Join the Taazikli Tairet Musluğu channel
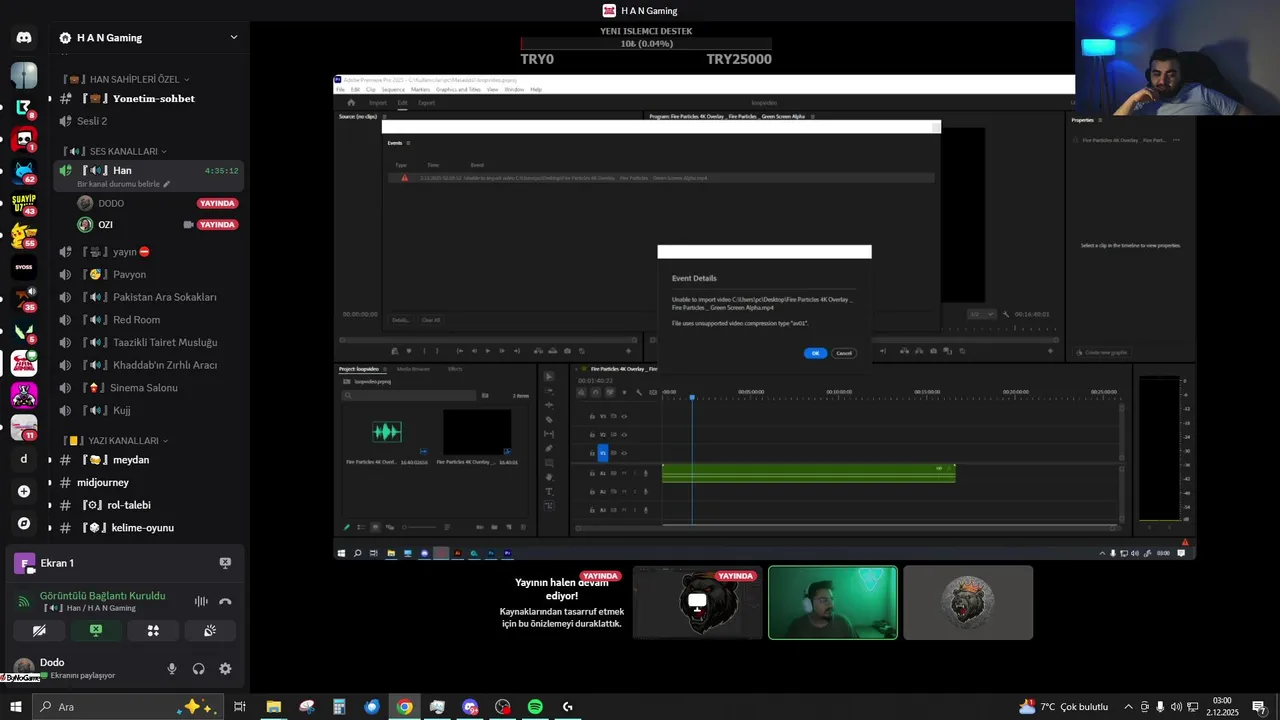 coord(149,342)
